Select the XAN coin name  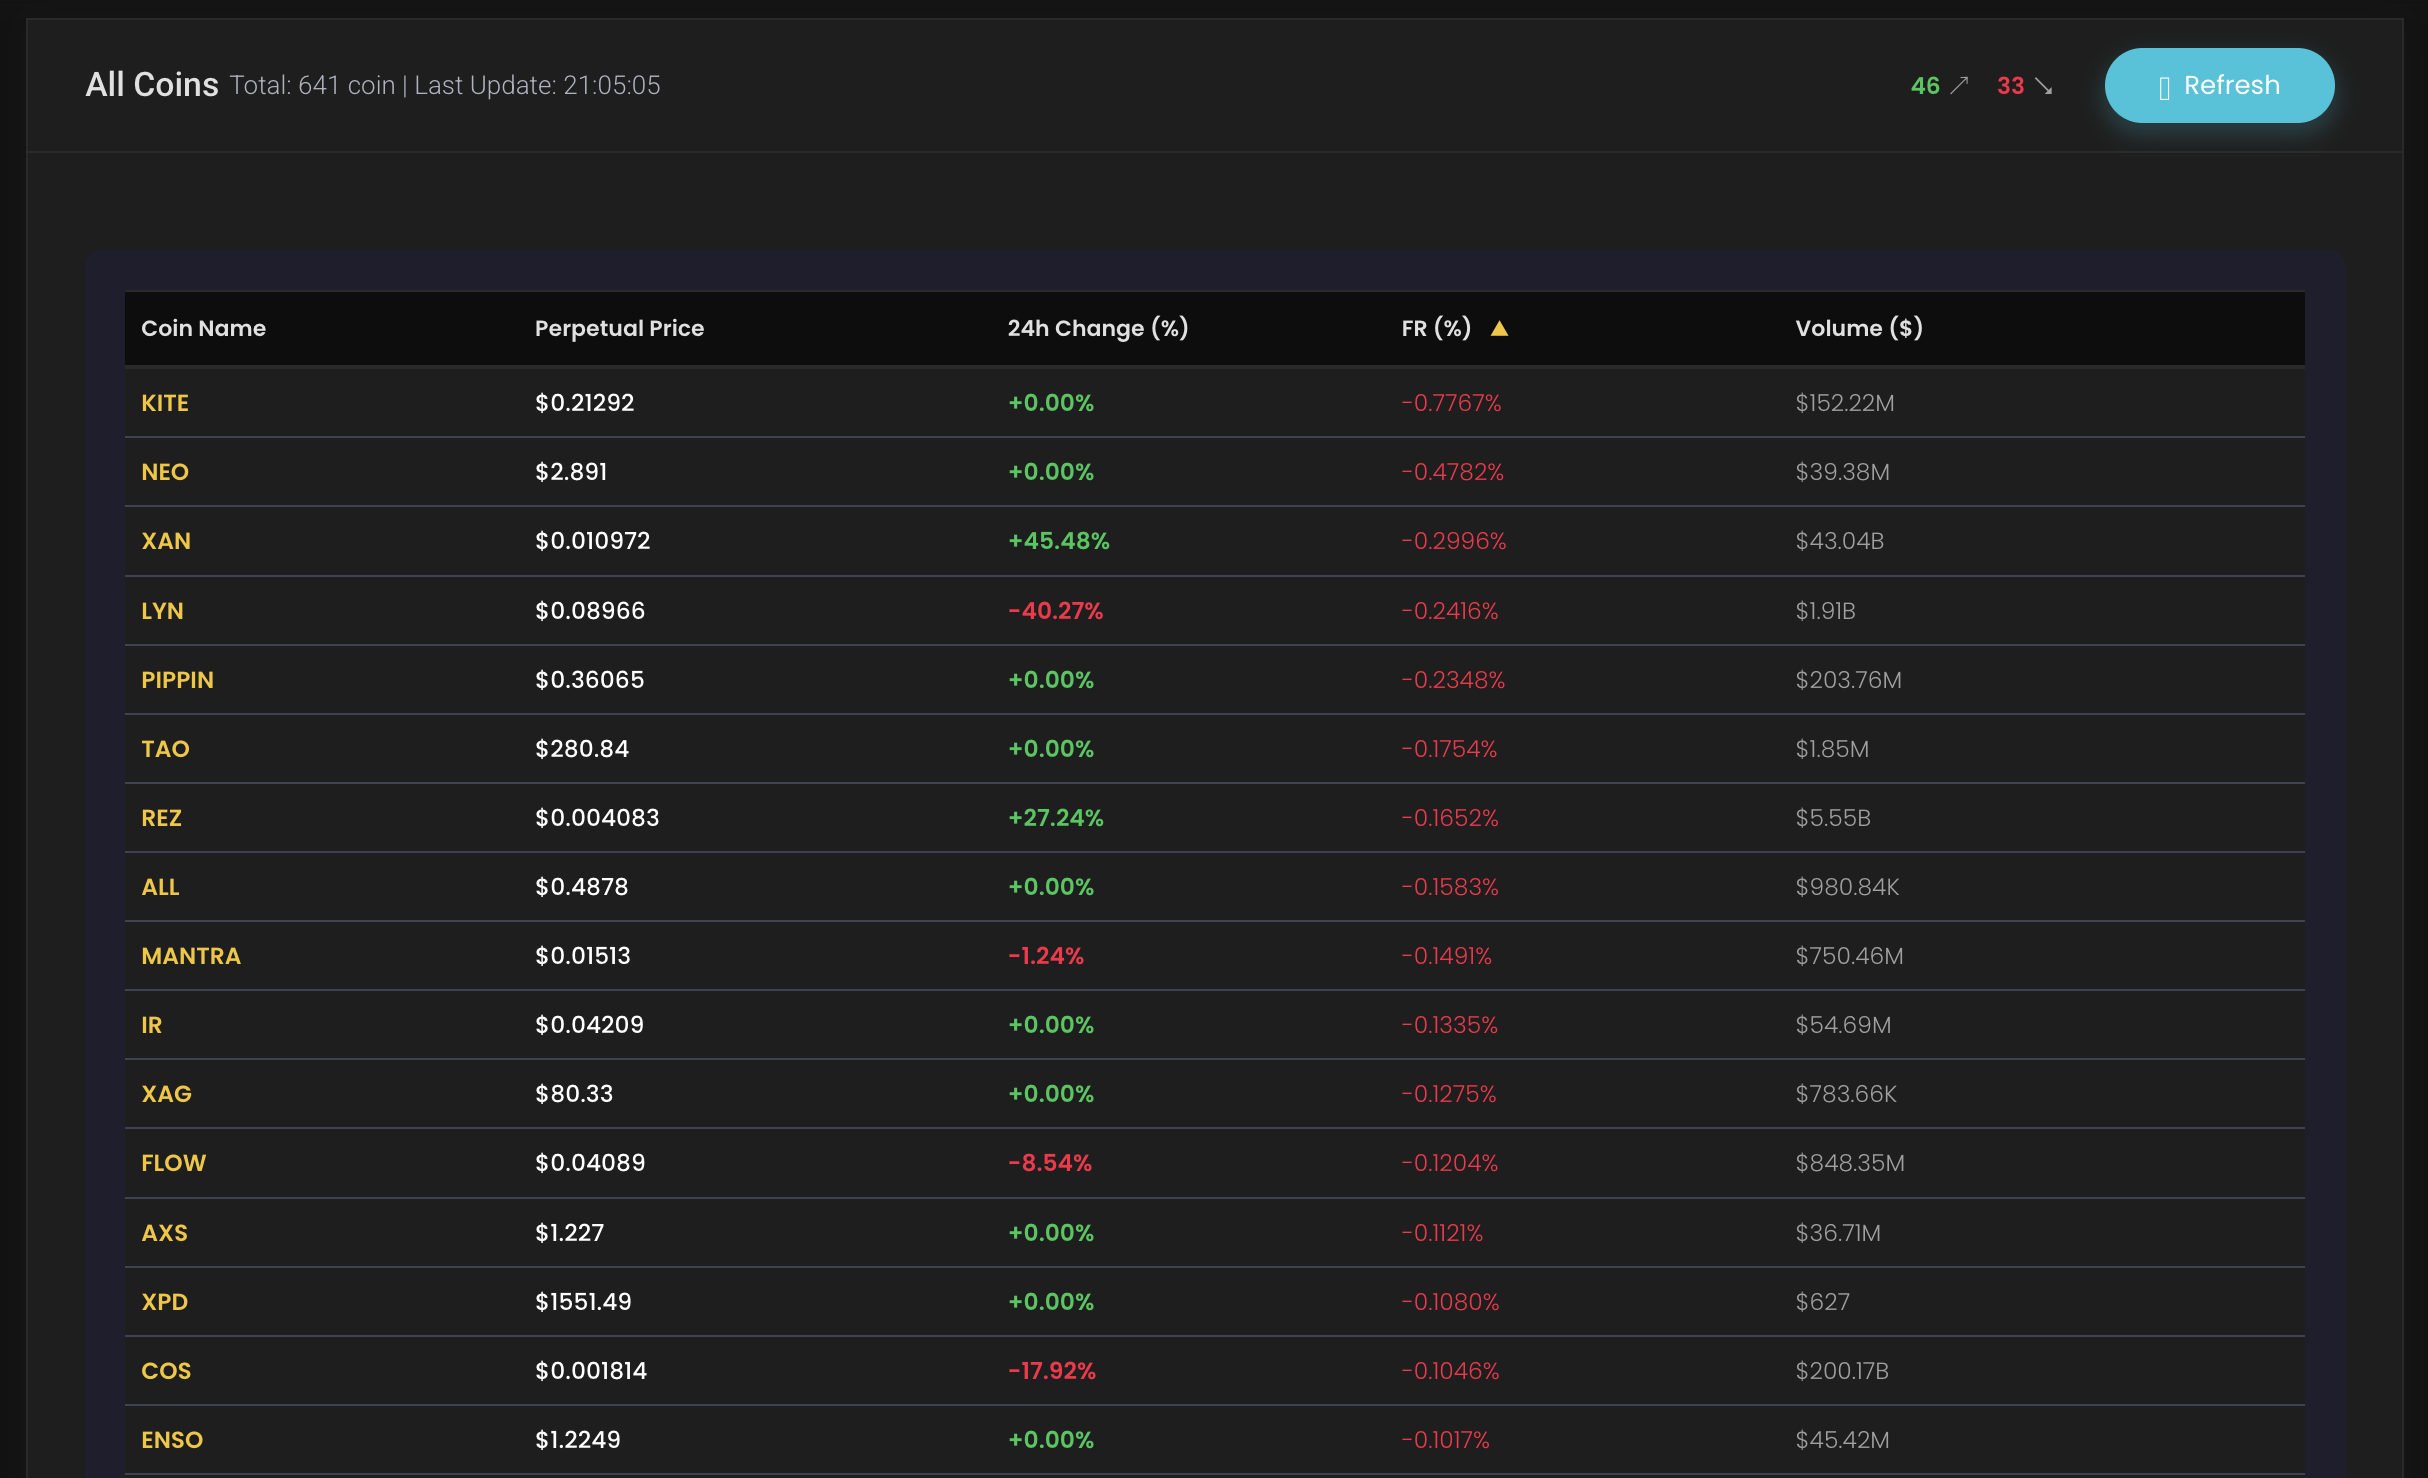[166, 541]
